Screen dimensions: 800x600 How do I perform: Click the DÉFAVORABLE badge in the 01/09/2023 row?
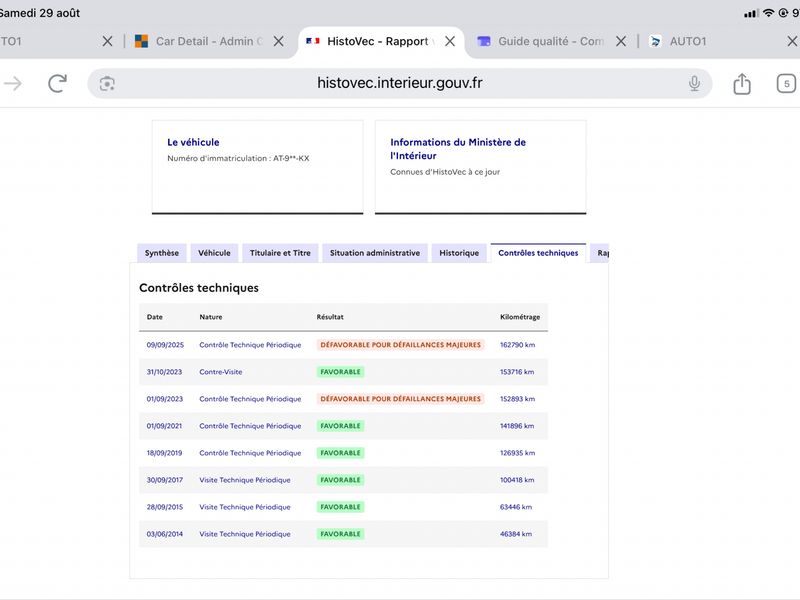click(x=401, y=399)
